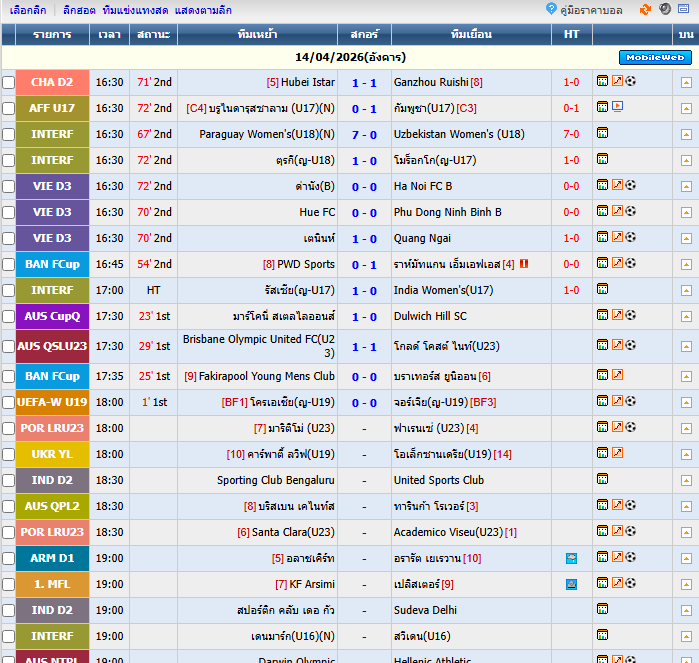Image resolution: width=699 pixels, height=663 pixels.
Task: Click soccer ball icon for PWD Sports match
Action: [x=631, y=264]
